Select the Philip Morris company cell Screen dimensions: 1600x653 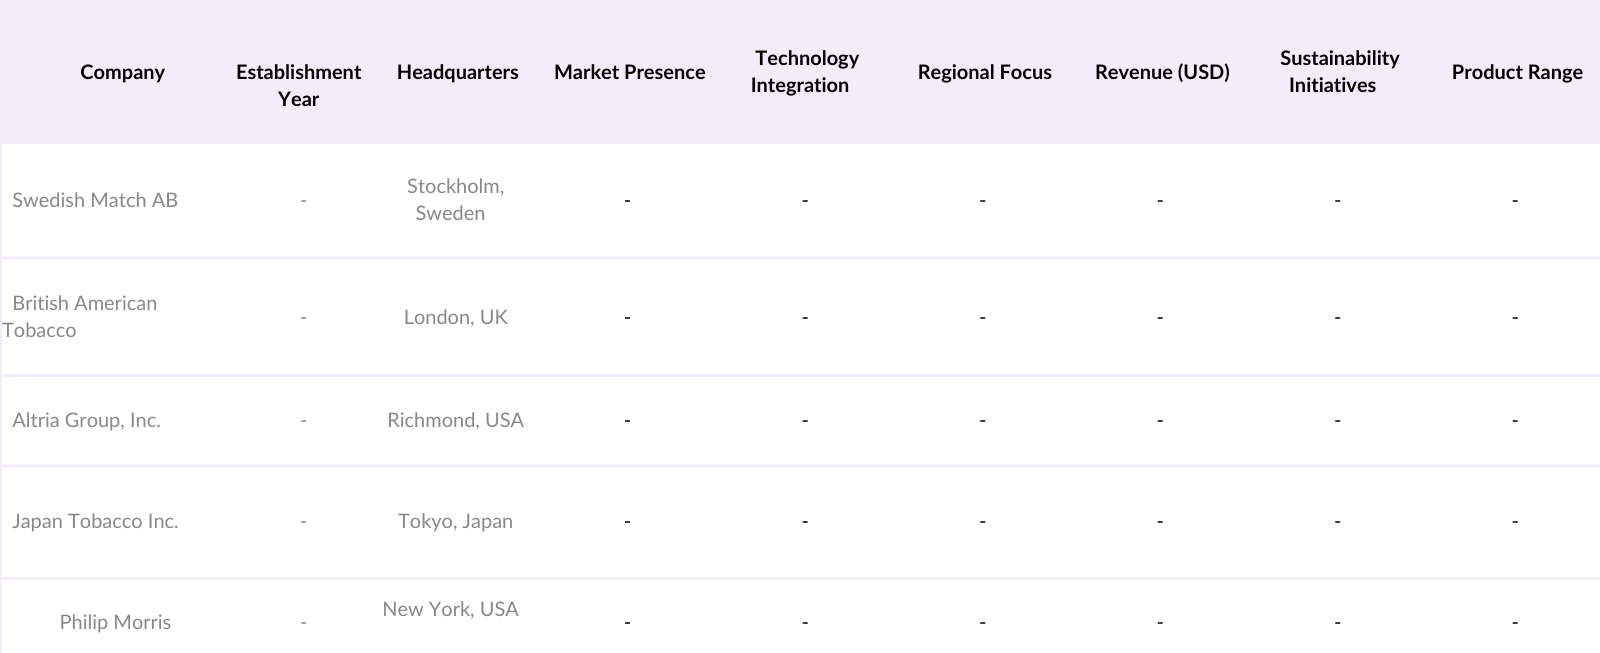coord(115,622)
